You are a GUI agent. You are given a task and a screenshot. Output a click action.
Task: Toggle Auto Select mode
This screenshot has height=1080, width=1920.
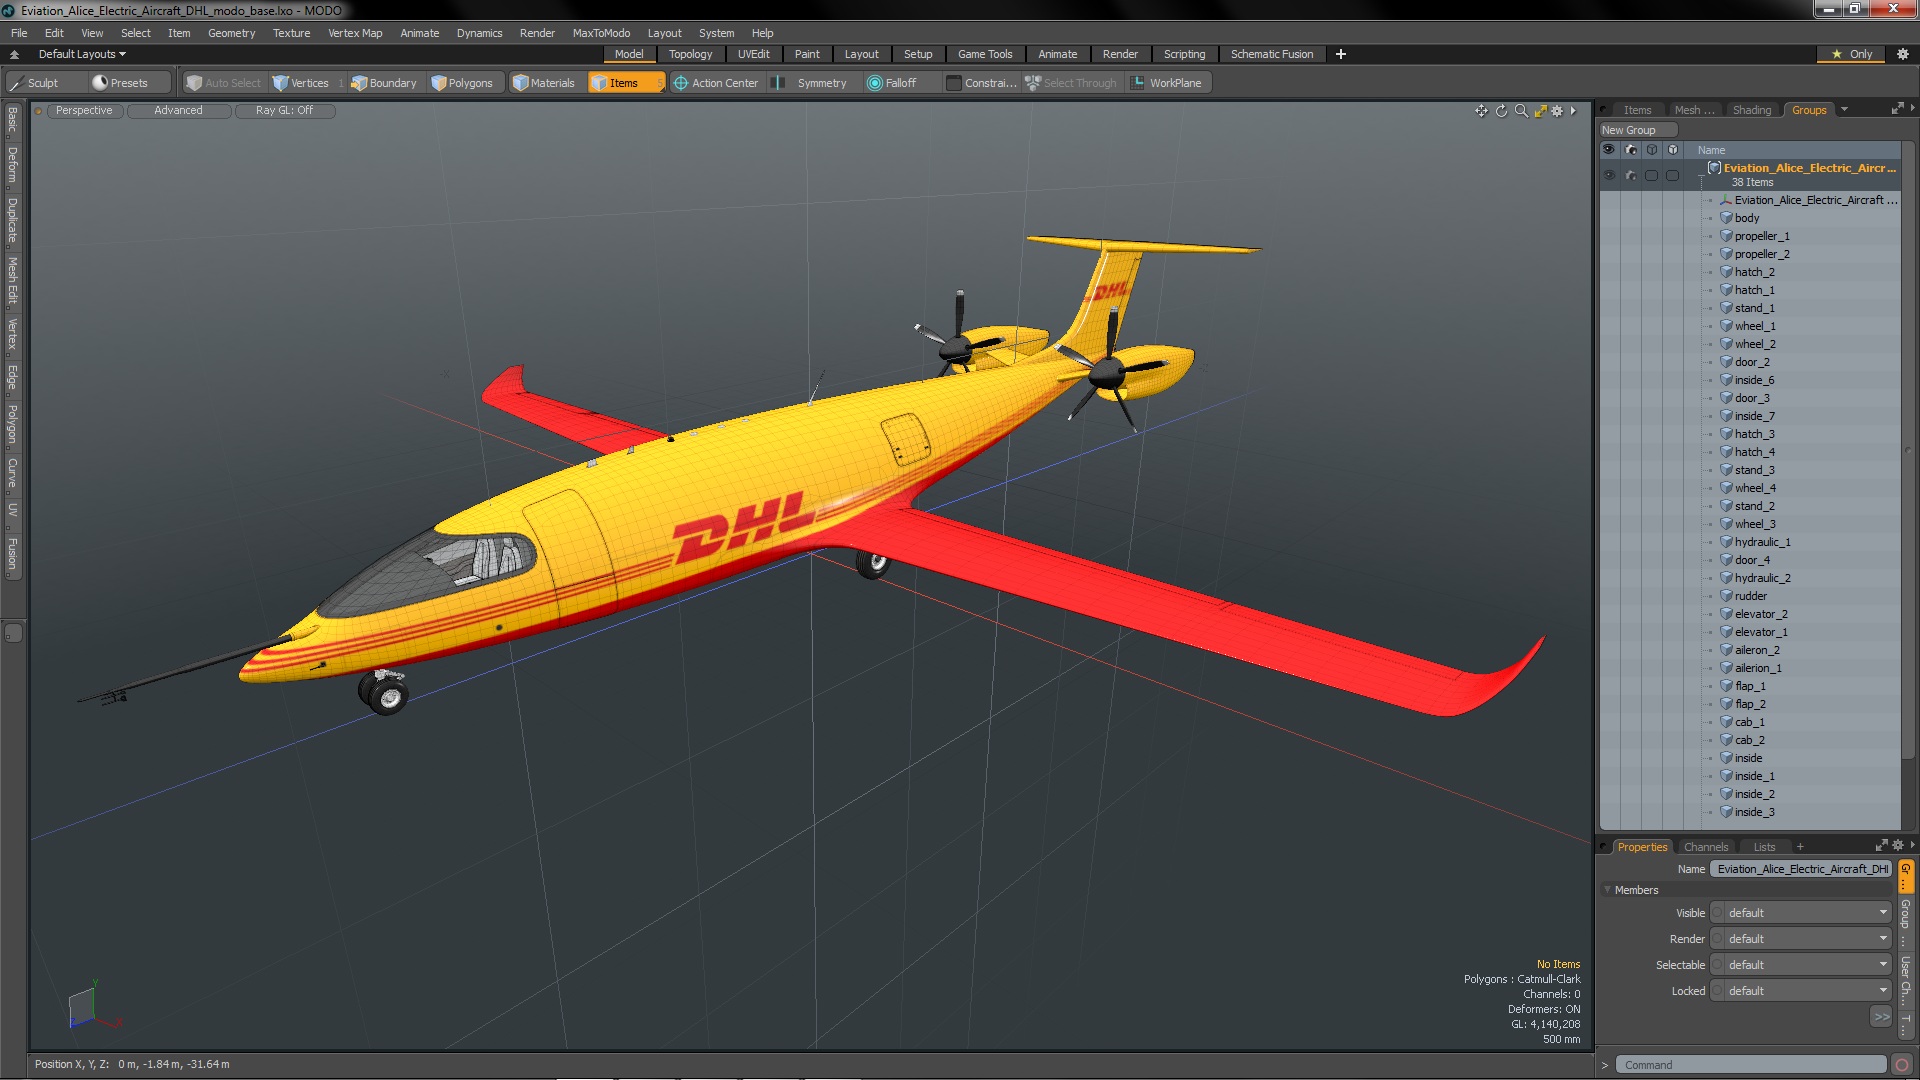224,83
